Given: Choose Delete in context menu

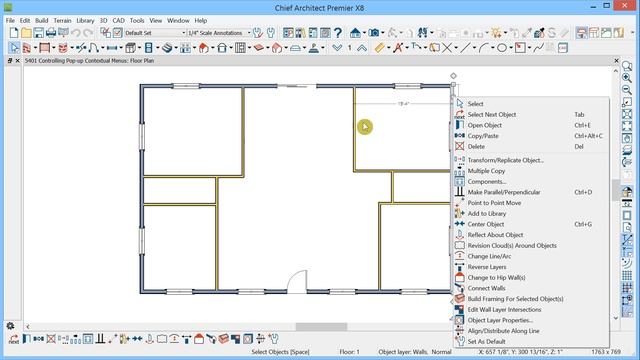Looking at the screenshot, I should [x=531, y=147].
